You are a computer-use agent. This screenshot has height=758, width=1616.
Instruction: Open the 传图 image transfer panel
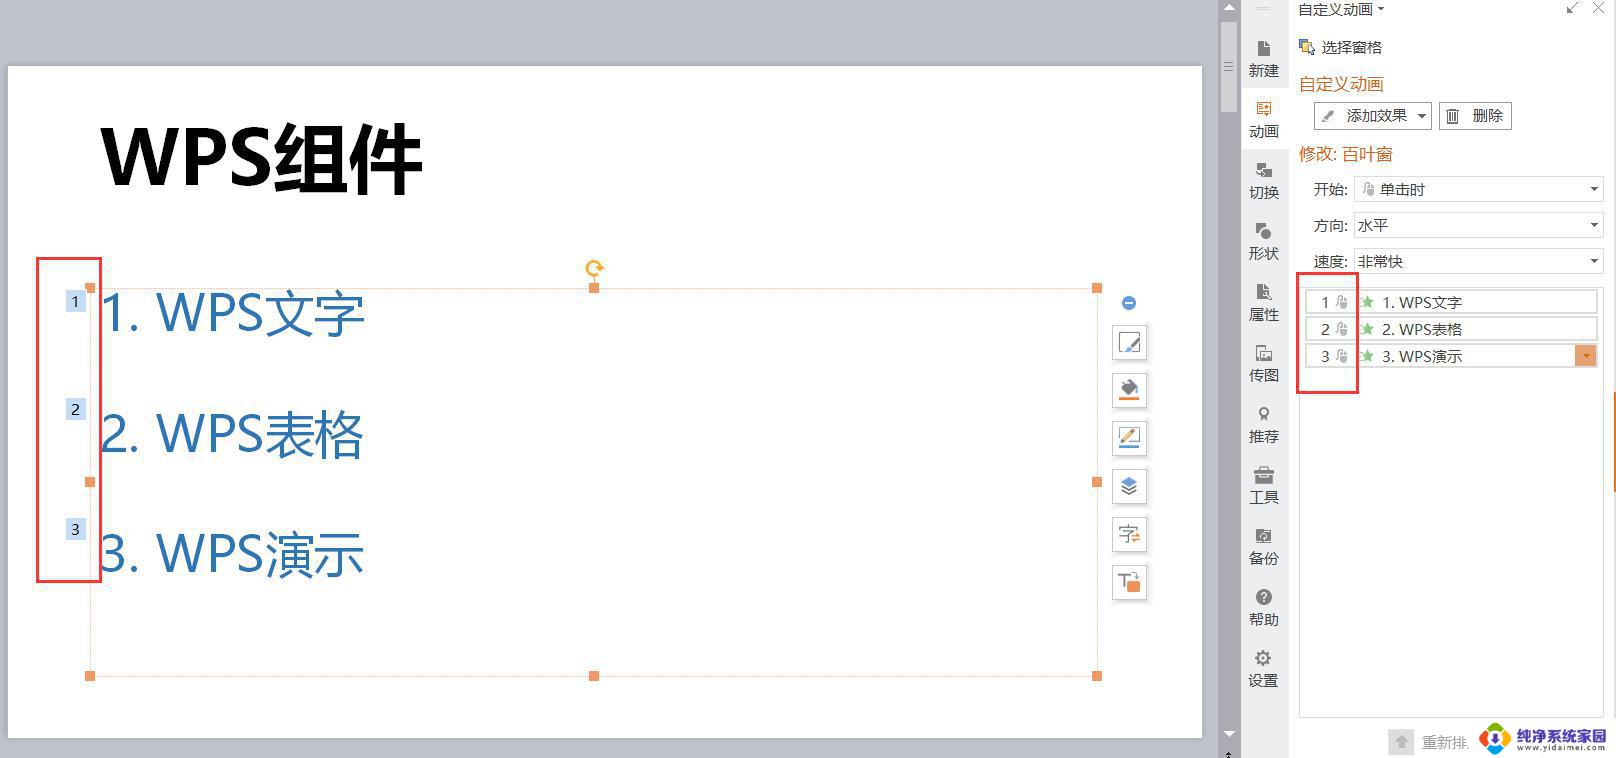click(1263, 363)
